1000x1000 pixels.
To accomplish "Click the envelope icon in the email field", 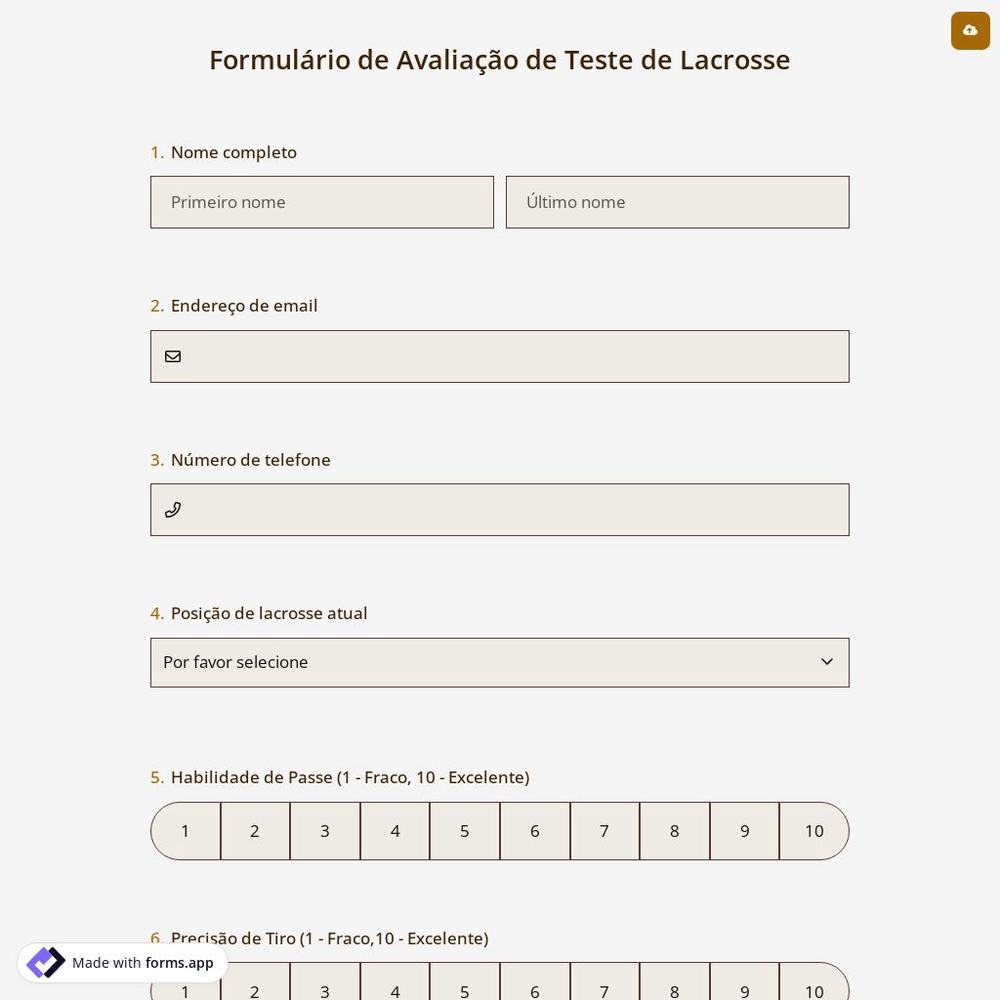I will click(x=173, y=356).
